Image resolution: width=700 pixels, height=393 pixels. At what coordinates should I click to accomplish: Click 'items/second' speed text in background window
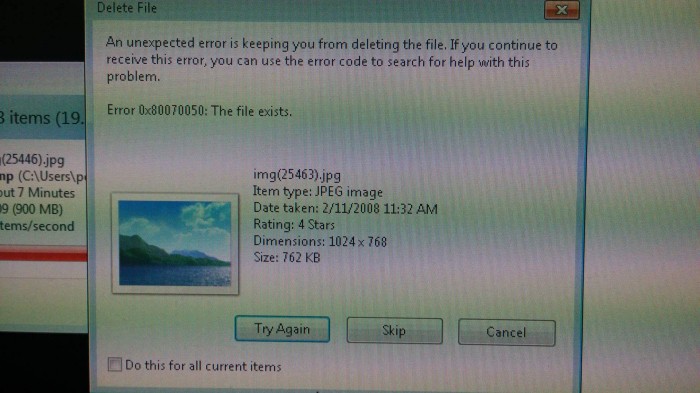[x=37, y=226]
